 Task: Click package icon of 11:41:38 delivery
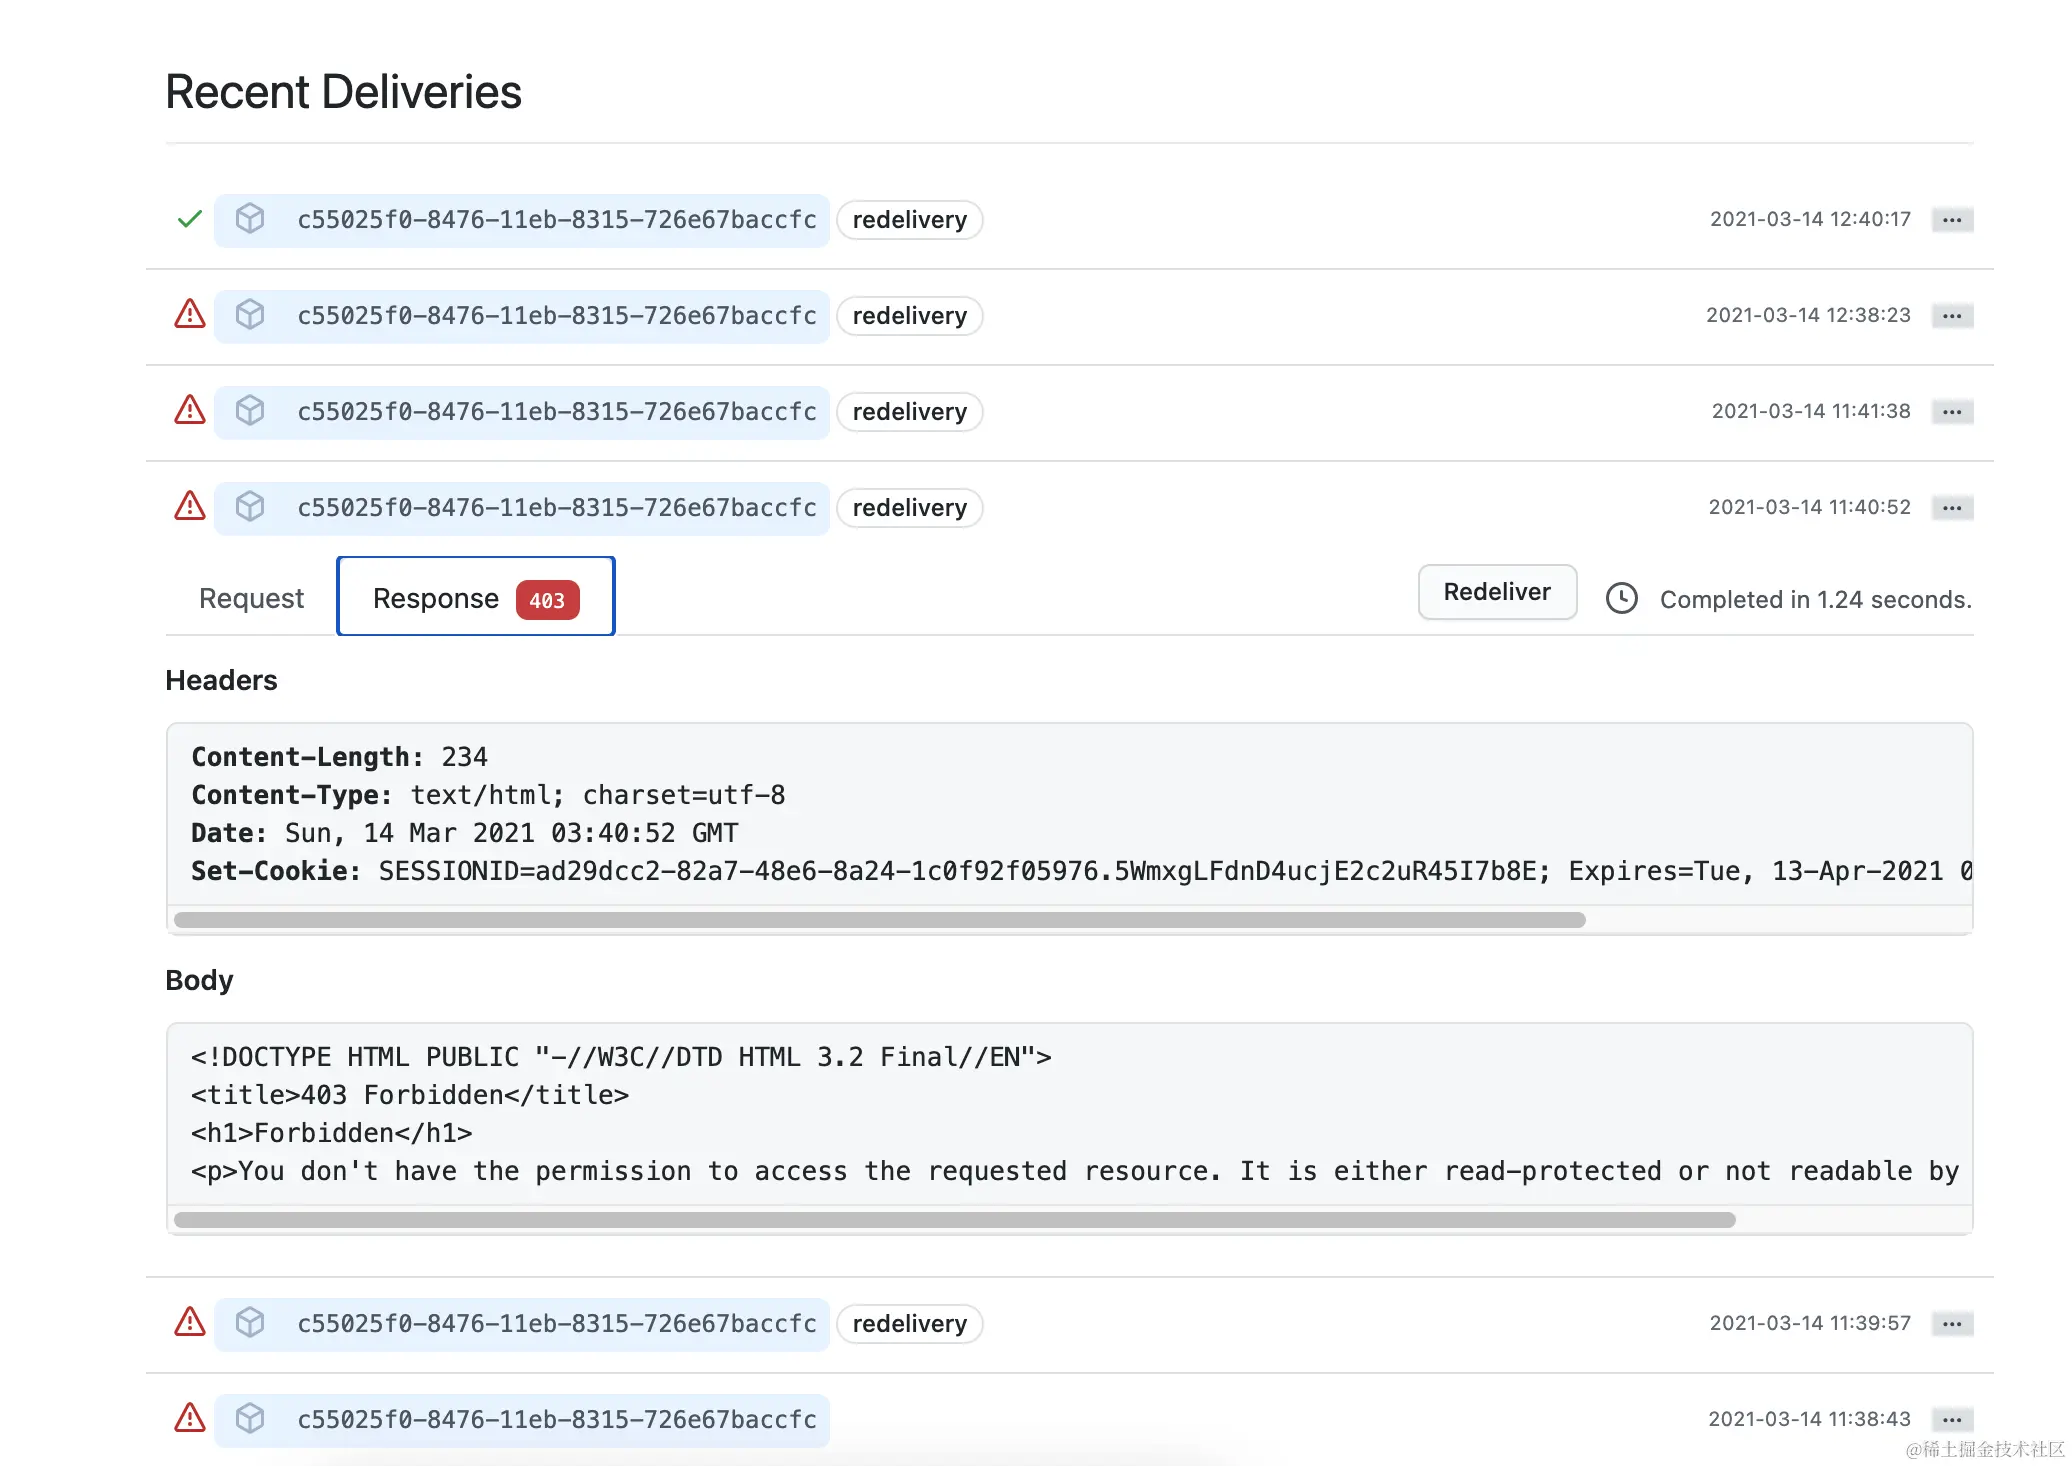point(250,411)
